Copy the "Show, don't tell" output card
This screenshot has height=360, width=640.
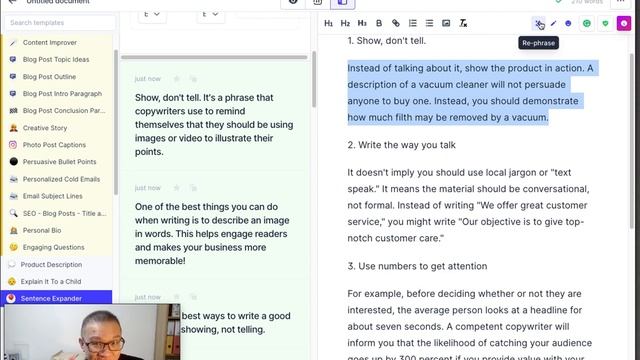(x=193, y=79)
